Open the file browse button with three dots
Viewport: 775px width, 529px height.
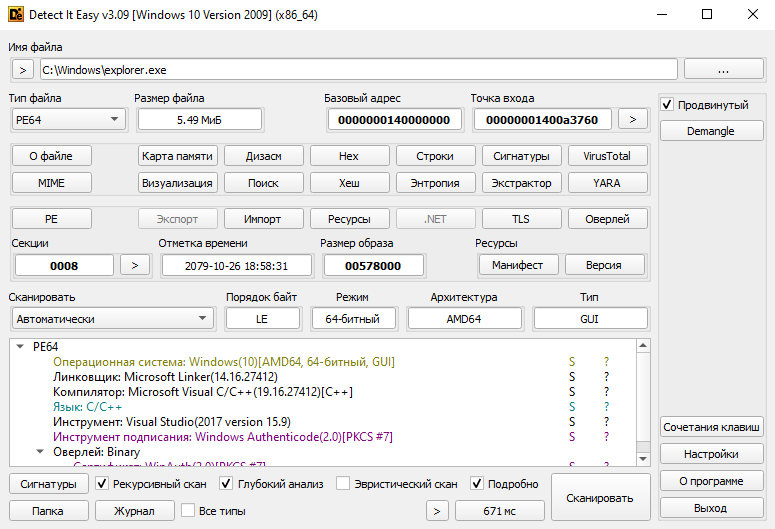pos(722,70)
